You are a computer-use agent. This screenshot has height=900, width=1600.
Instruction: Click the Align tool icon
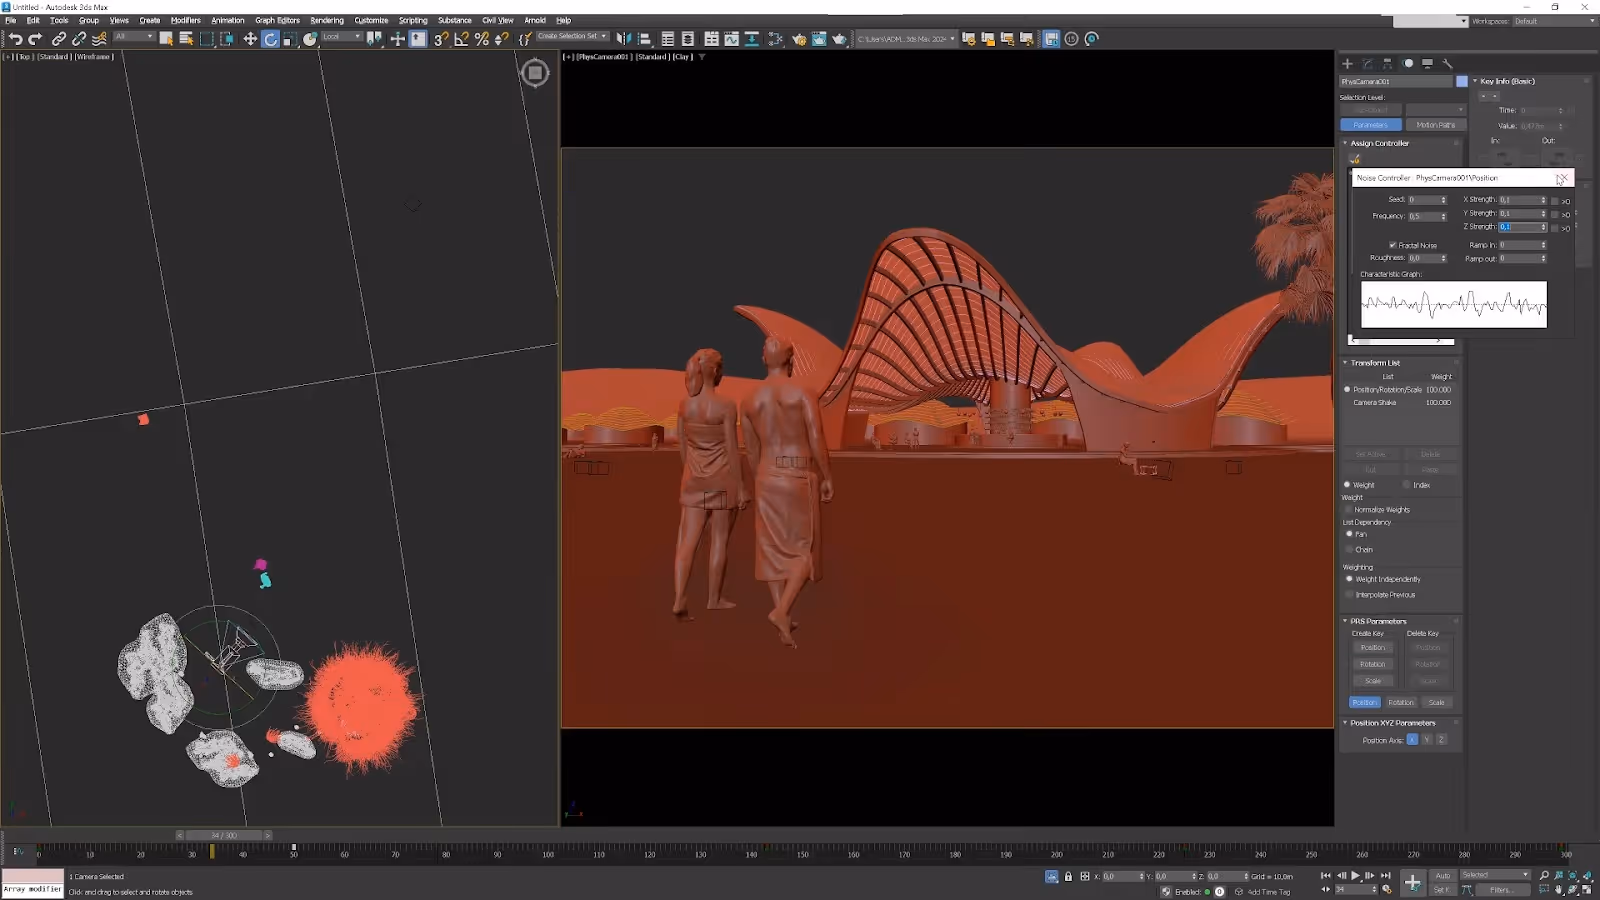click(x=644, y=39)
